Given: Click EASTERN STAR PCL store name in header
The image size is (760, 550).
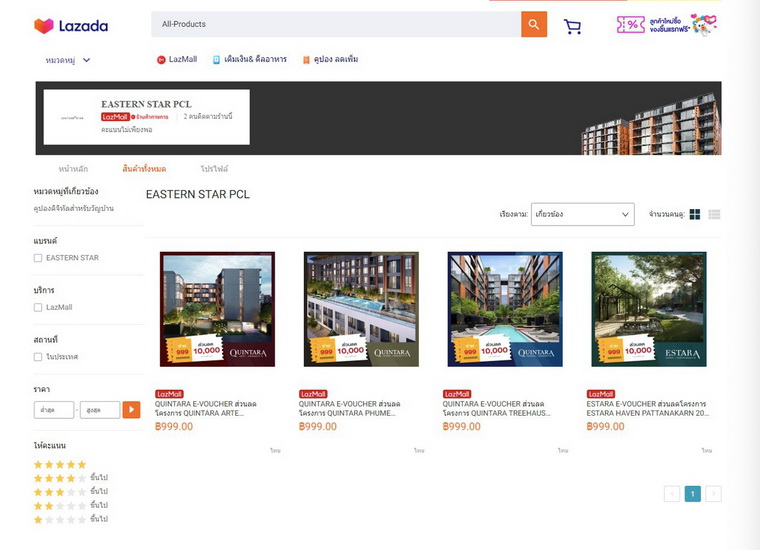Looking at the screenshot, I should [146, 104].
